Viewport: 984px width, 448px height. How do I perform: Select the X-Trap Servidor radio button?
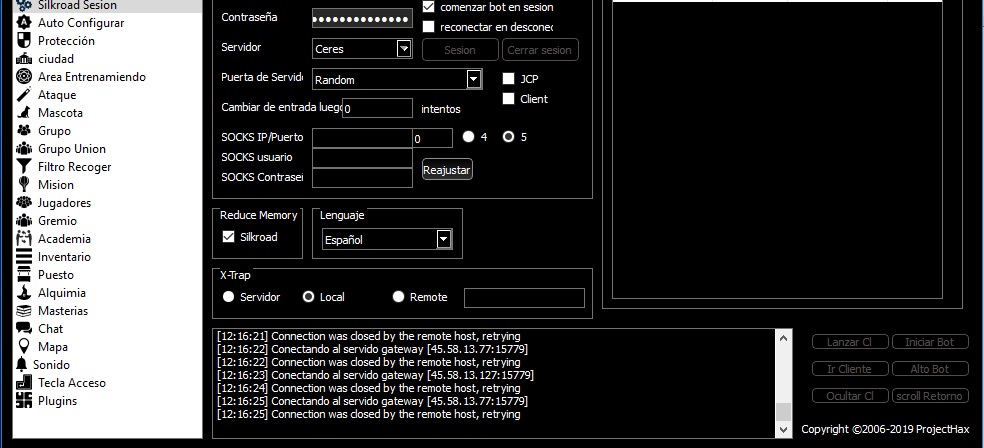pyautogui.click(x=229, y=297)
